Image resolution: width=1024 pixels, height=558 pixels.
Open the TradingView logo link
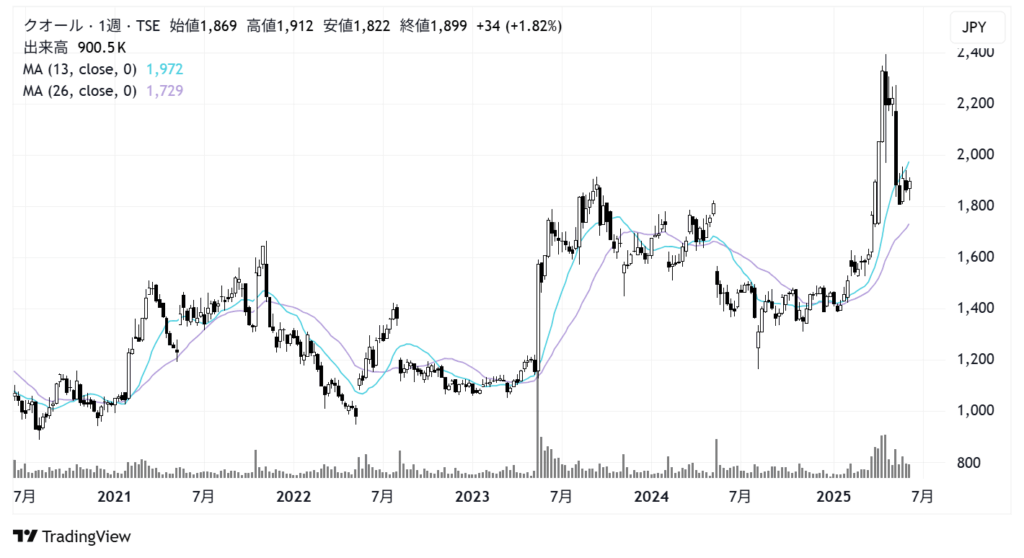click(x=72, y=536)
